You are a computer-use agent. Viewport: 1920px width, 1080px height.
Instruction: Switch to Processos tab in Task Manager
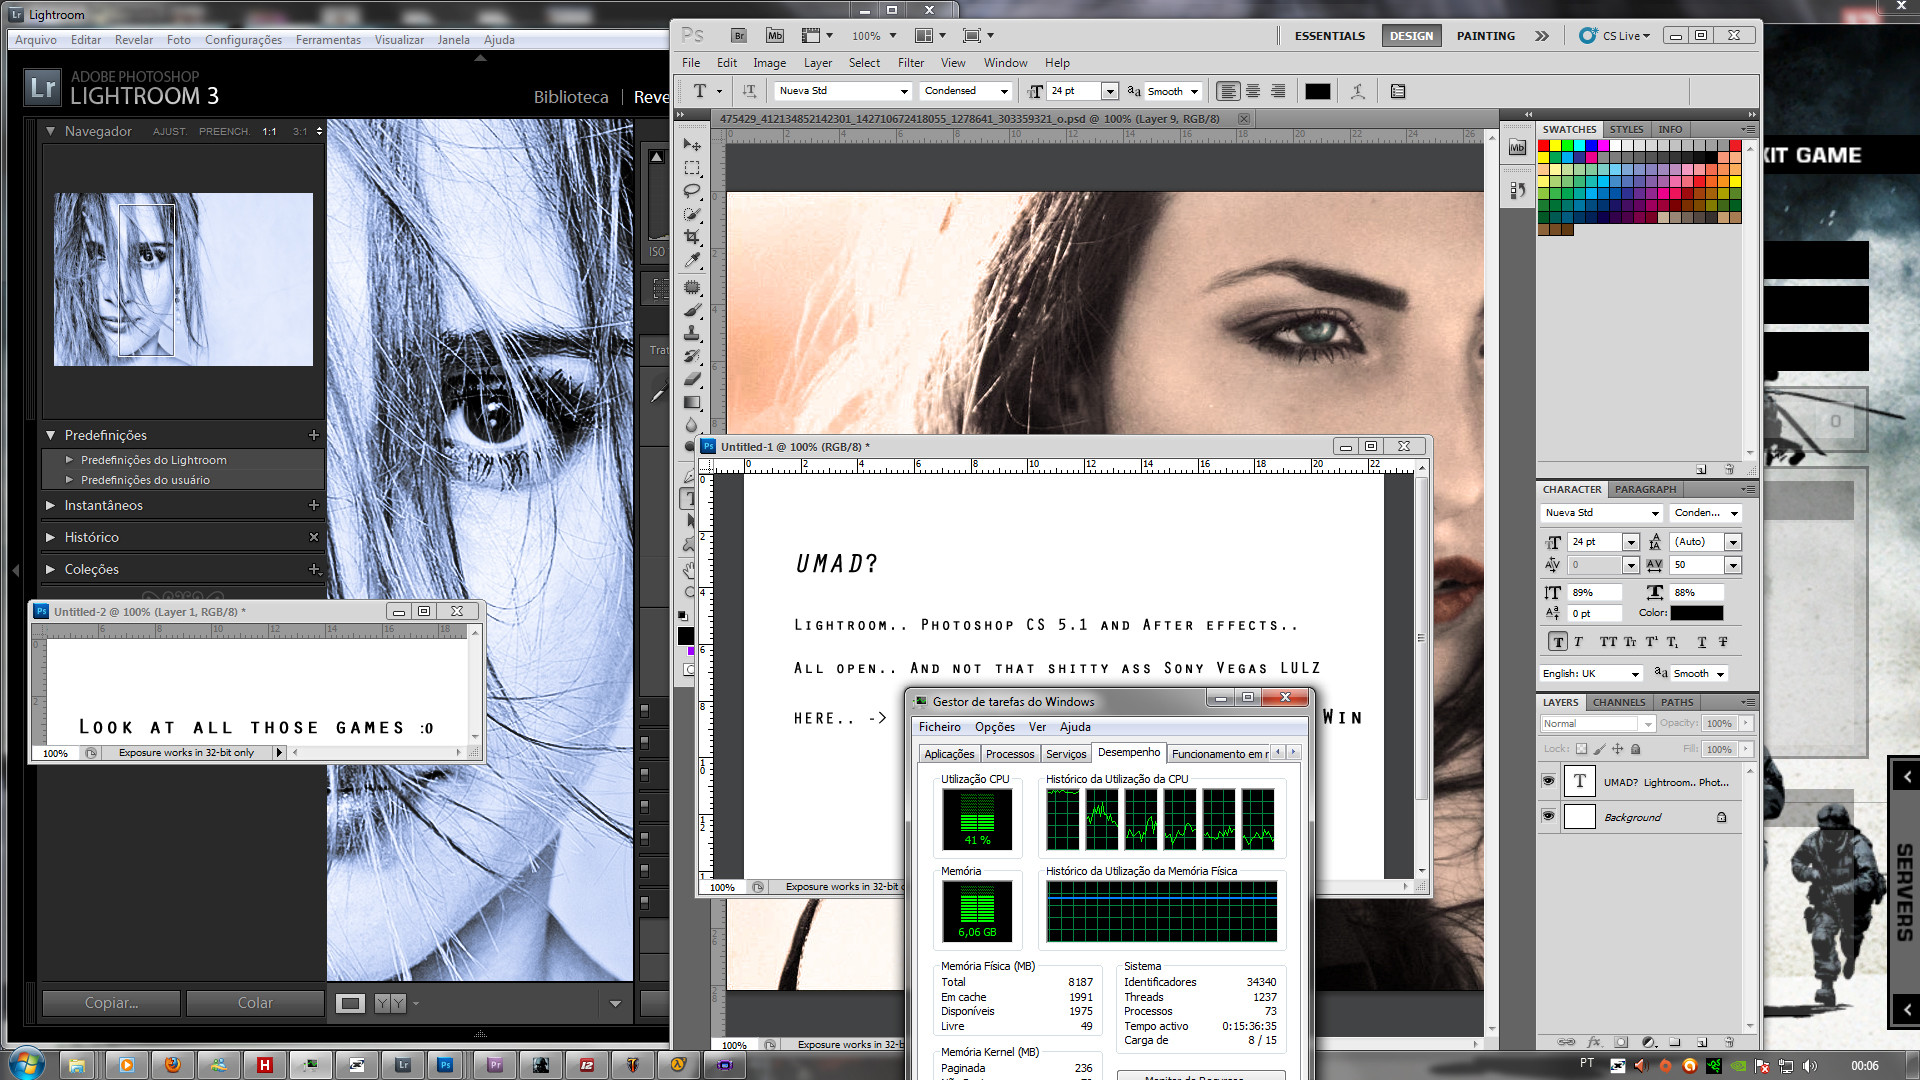(1010, 754)
